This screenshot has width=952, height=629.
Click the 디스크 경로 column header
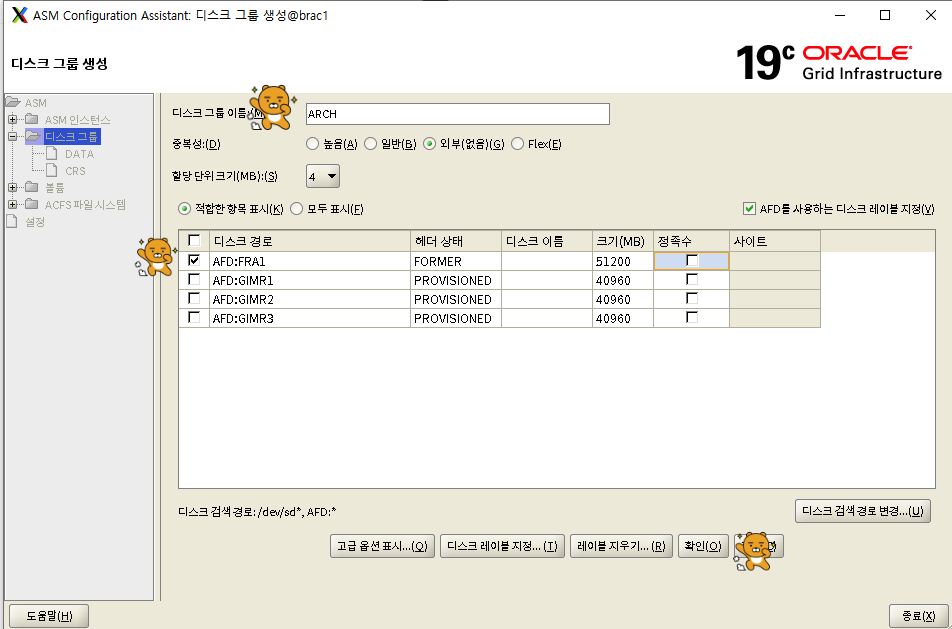310,241
